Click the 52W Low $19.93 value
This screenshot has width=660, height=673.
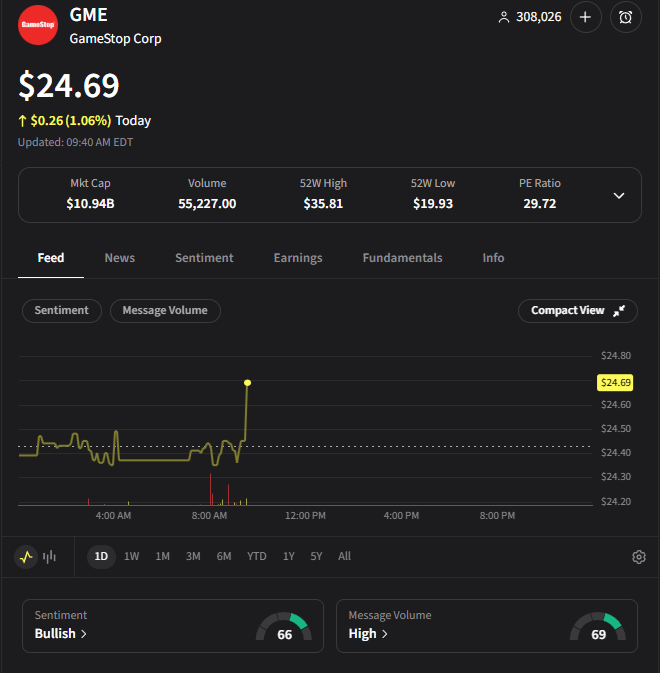tap(433, 203)
